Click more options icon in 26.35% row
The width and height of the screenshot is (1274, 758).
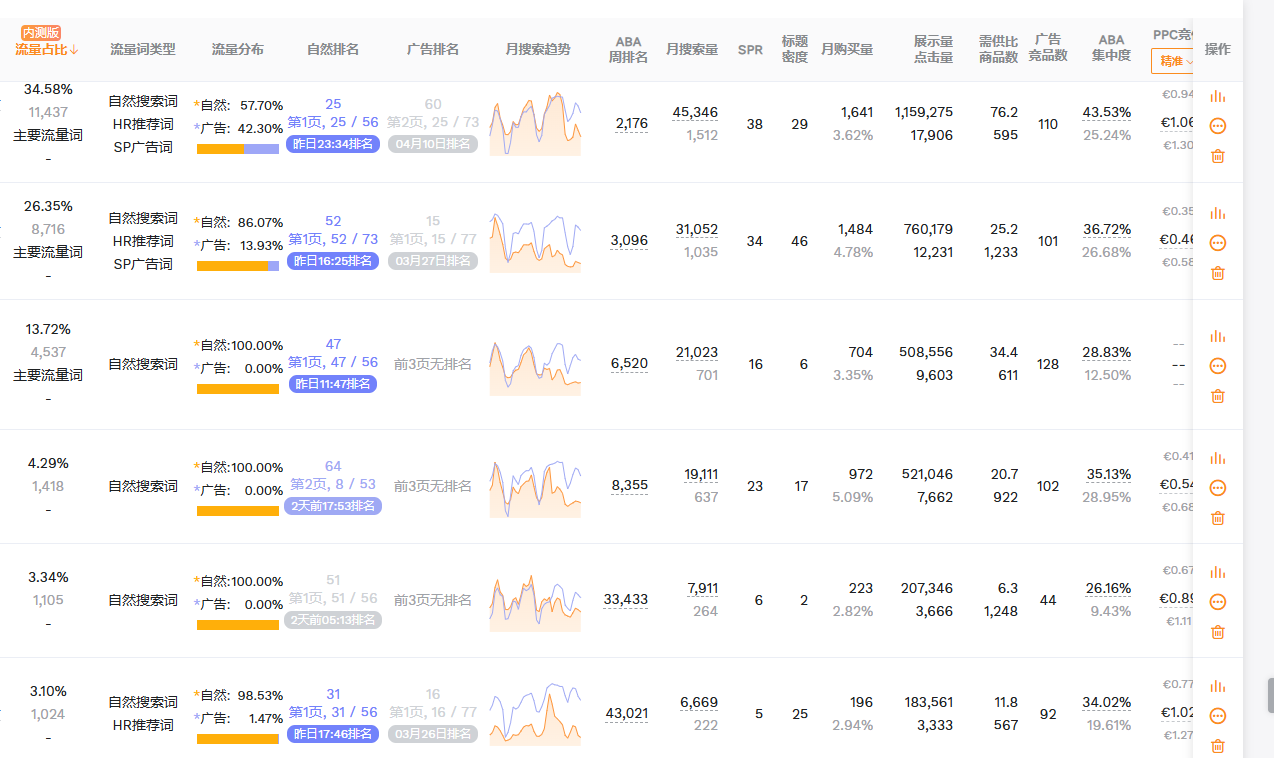1217,243
